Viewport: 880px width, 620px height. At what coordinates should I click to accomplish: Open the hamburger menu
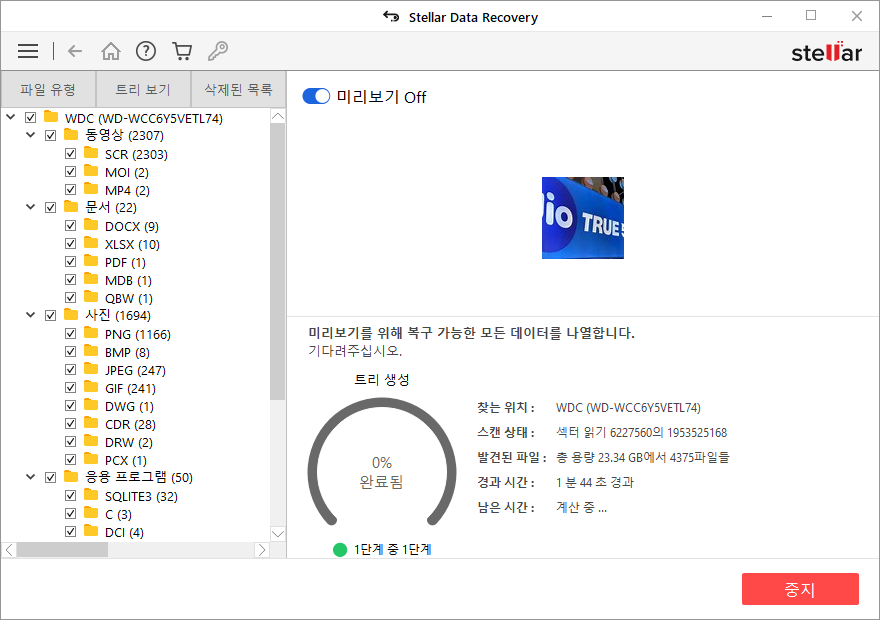[28, 51]
